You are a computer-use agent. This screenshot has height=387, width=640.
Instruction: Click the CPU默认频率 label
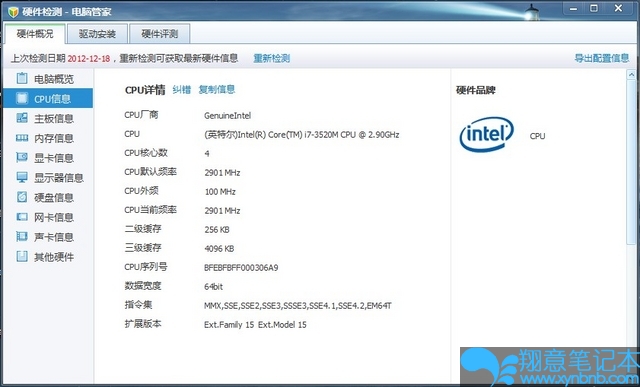tap(150, 172)
